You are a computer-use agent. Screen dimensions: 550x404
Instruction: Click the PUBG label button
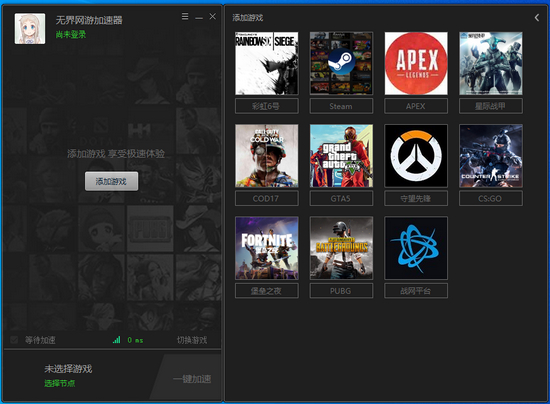[341, 291]
